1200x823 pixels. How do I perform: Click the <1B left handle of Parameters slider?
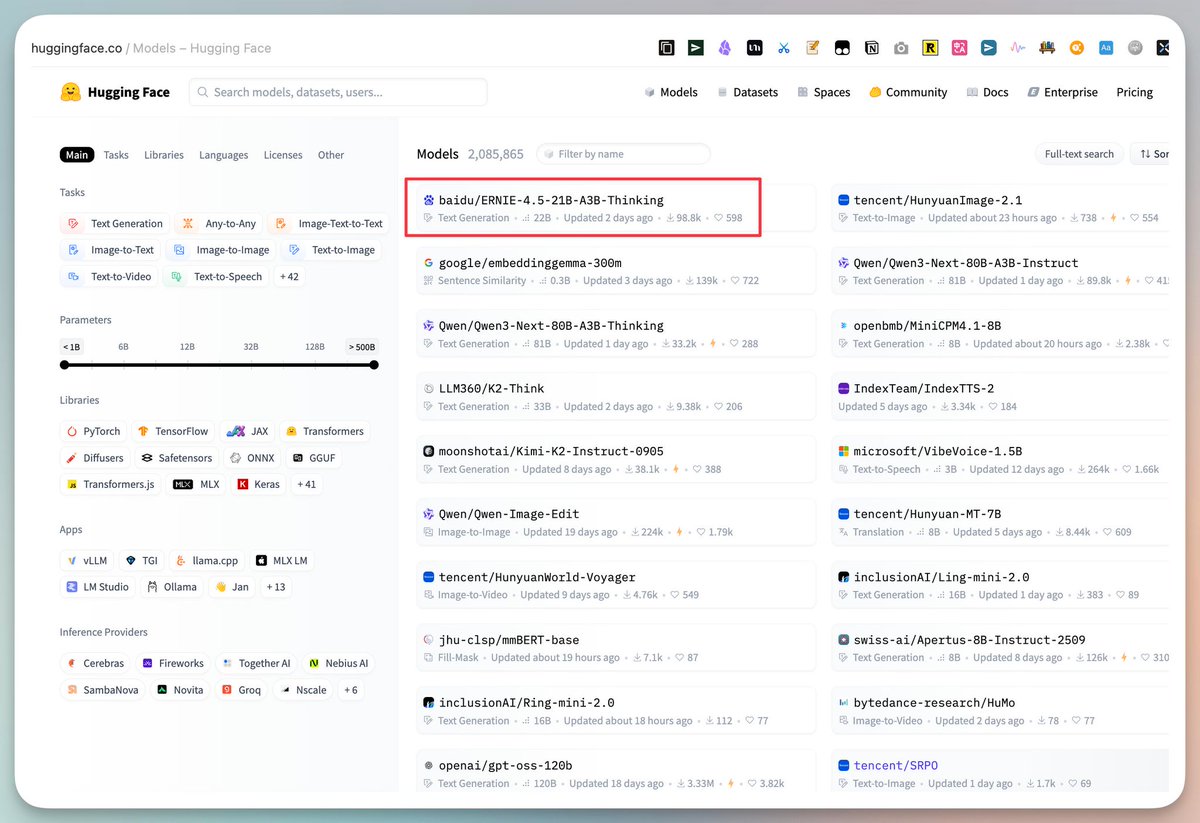click(x=65, y=365)
